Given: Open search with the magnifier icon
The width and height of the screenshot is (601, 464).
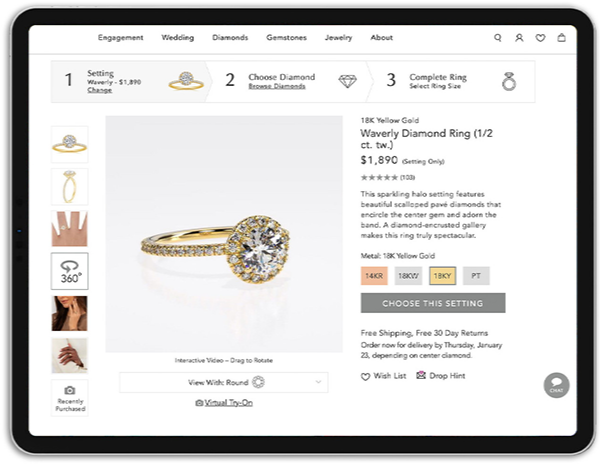Looking at the screenshot, I should (x=498, y=38).
